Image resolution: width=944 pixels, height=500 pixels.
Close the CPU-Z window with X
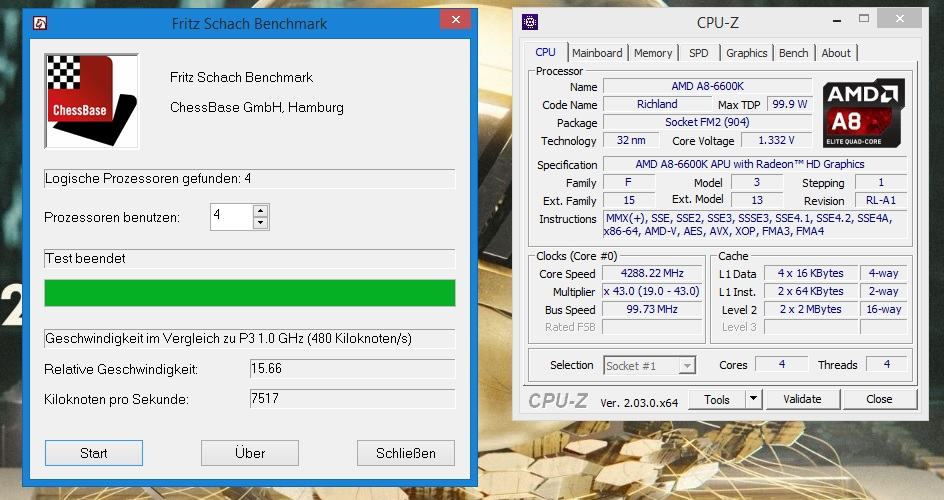pos(899,19)
